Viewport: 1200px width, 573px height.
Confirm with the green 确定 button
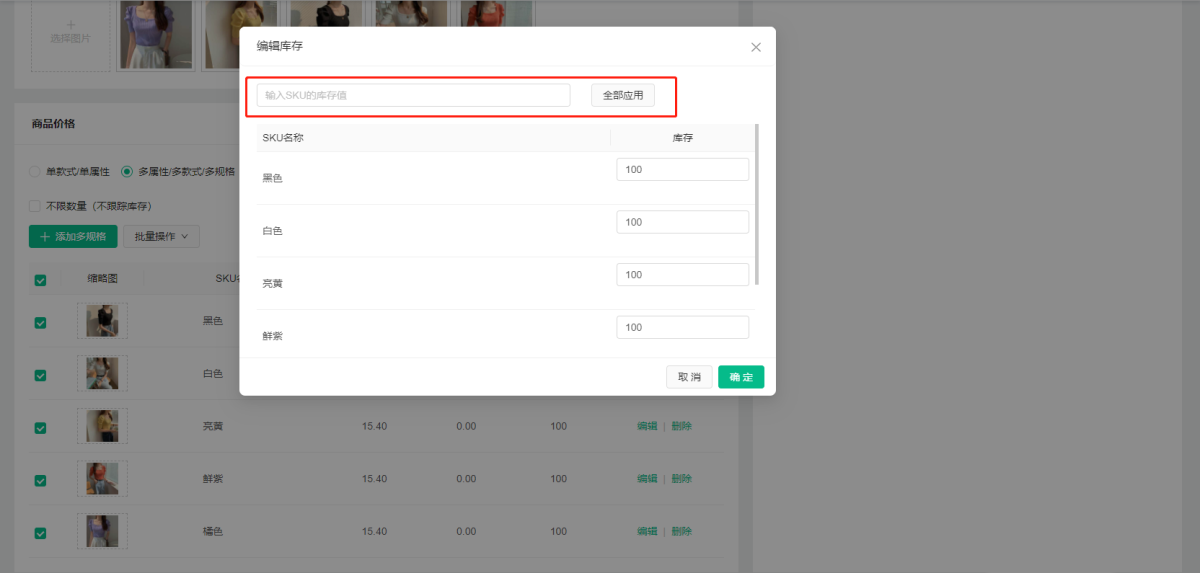point(741,377)
